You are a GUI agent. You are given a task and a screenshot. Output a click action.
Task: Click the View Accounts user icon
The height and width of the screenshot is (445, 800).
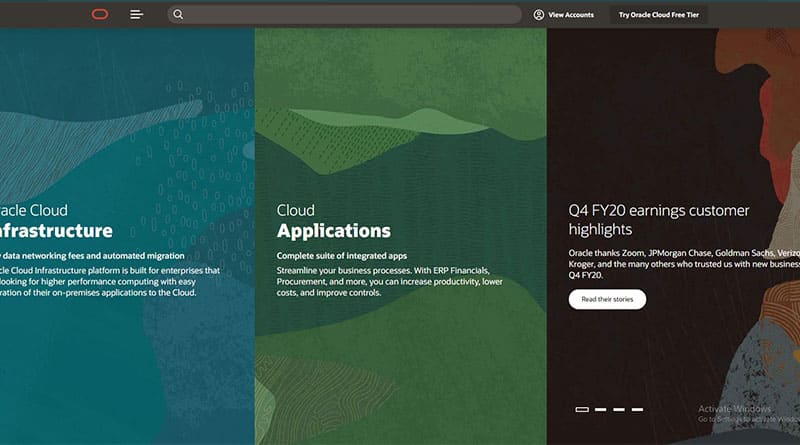(x=539, y=15)
